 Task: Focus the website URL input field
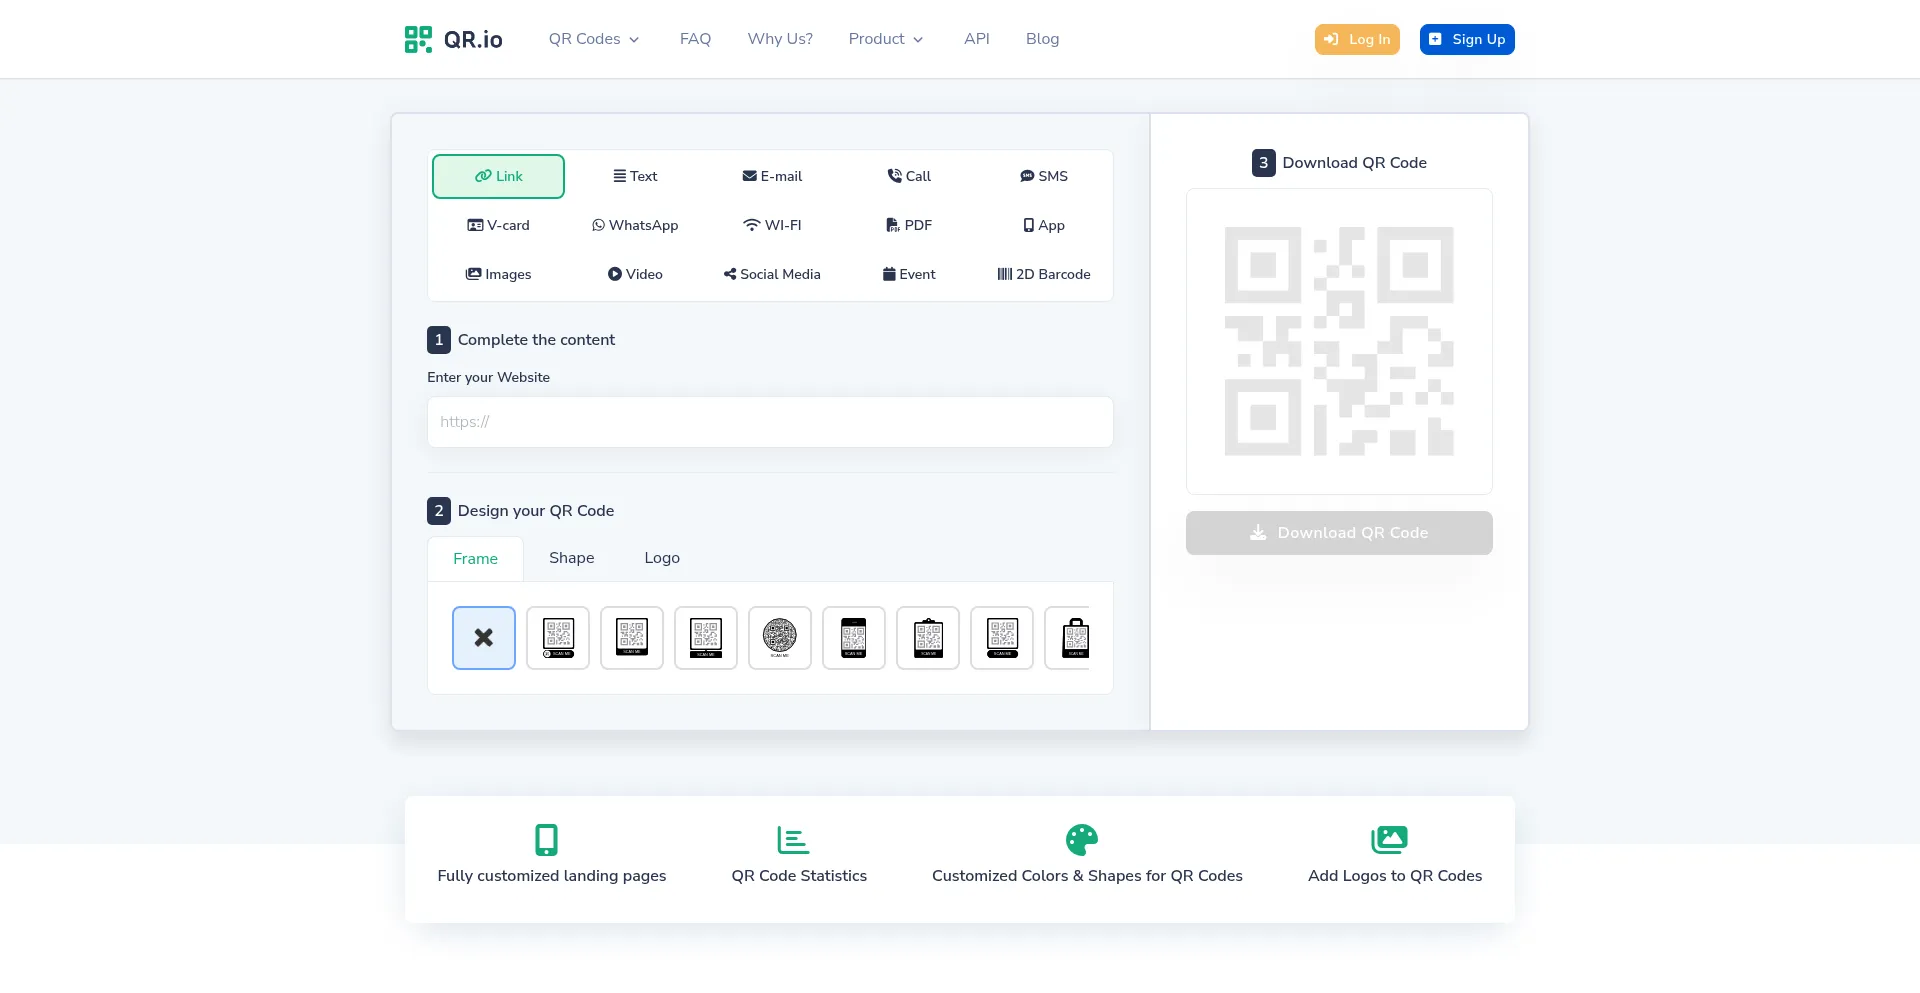point(770,422)
